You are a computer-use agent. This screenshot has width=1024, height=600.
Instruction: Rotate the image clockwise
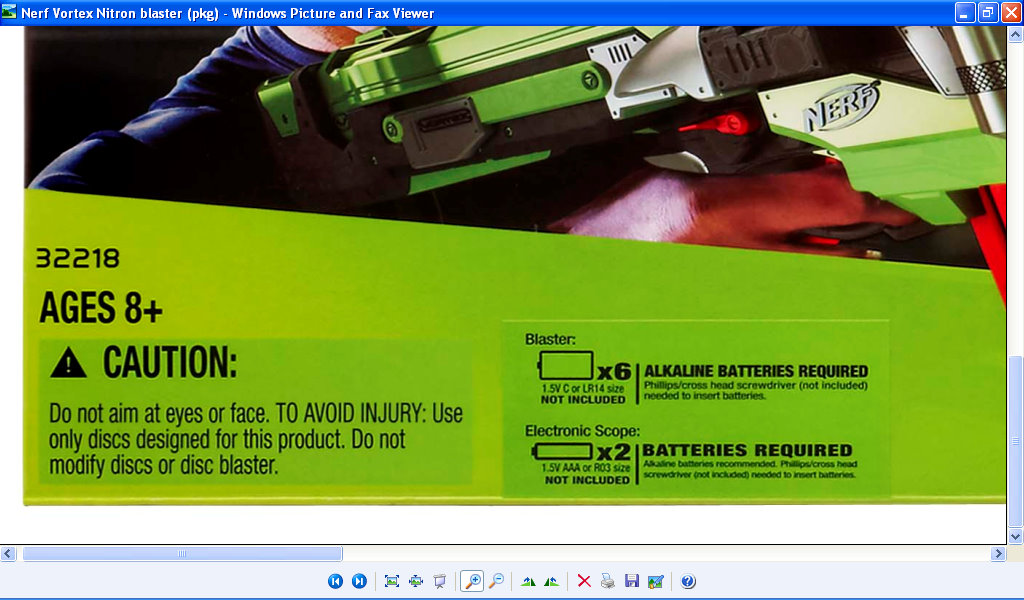point(527,581)
